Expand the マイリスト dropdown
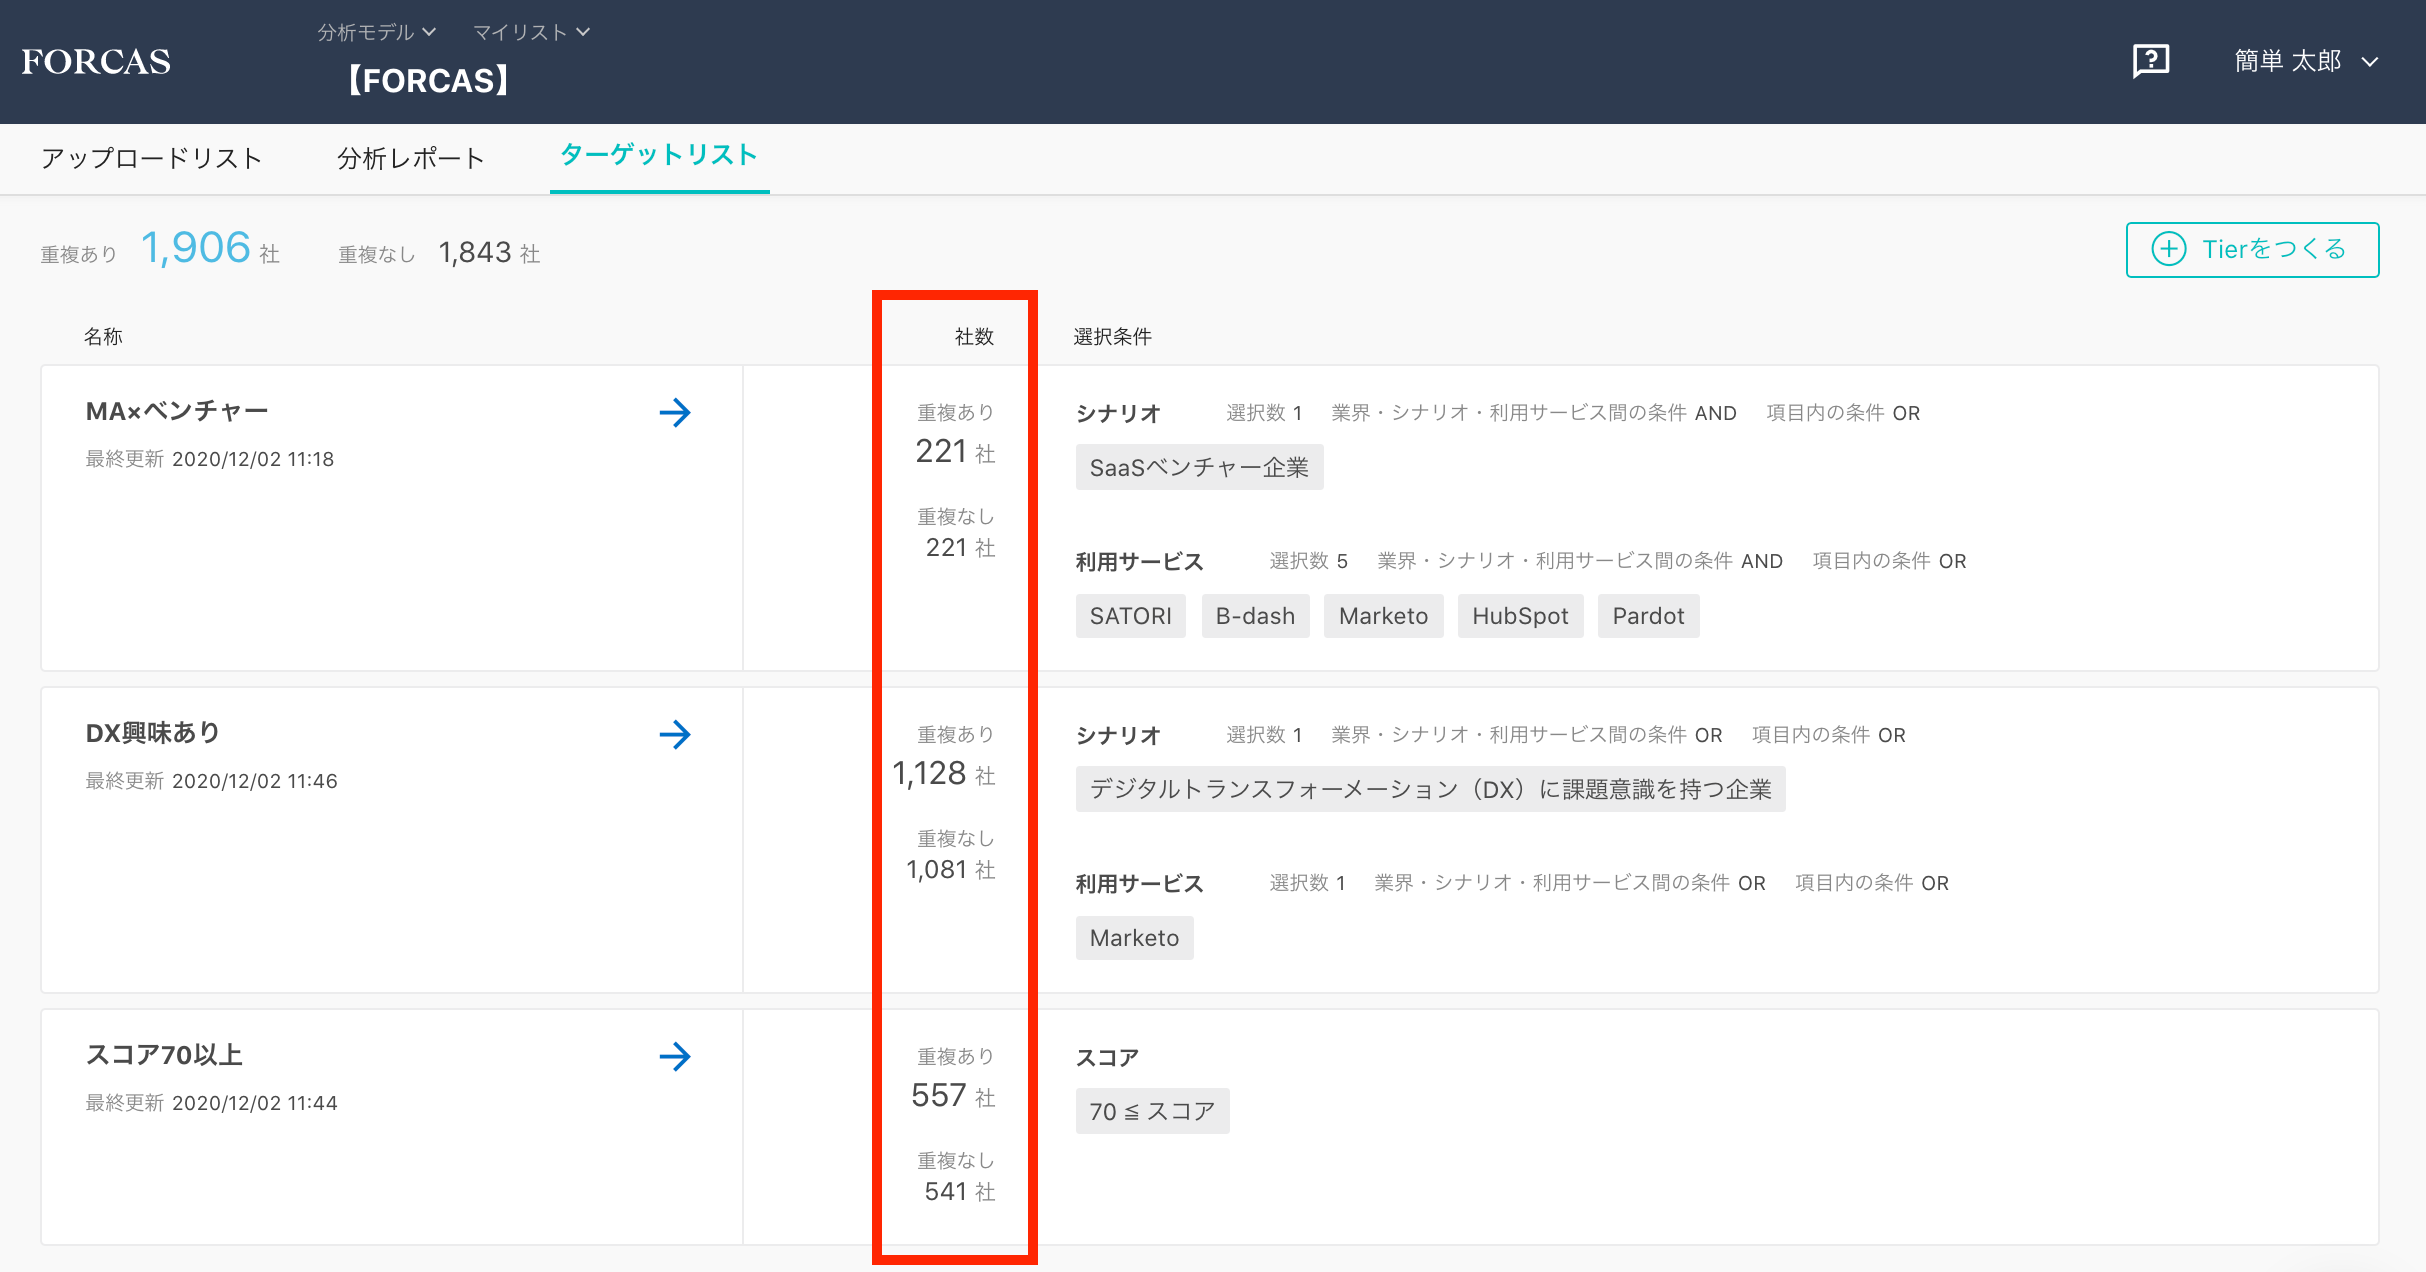Viewport: 2426px width, 1272px height. point(531,32)
